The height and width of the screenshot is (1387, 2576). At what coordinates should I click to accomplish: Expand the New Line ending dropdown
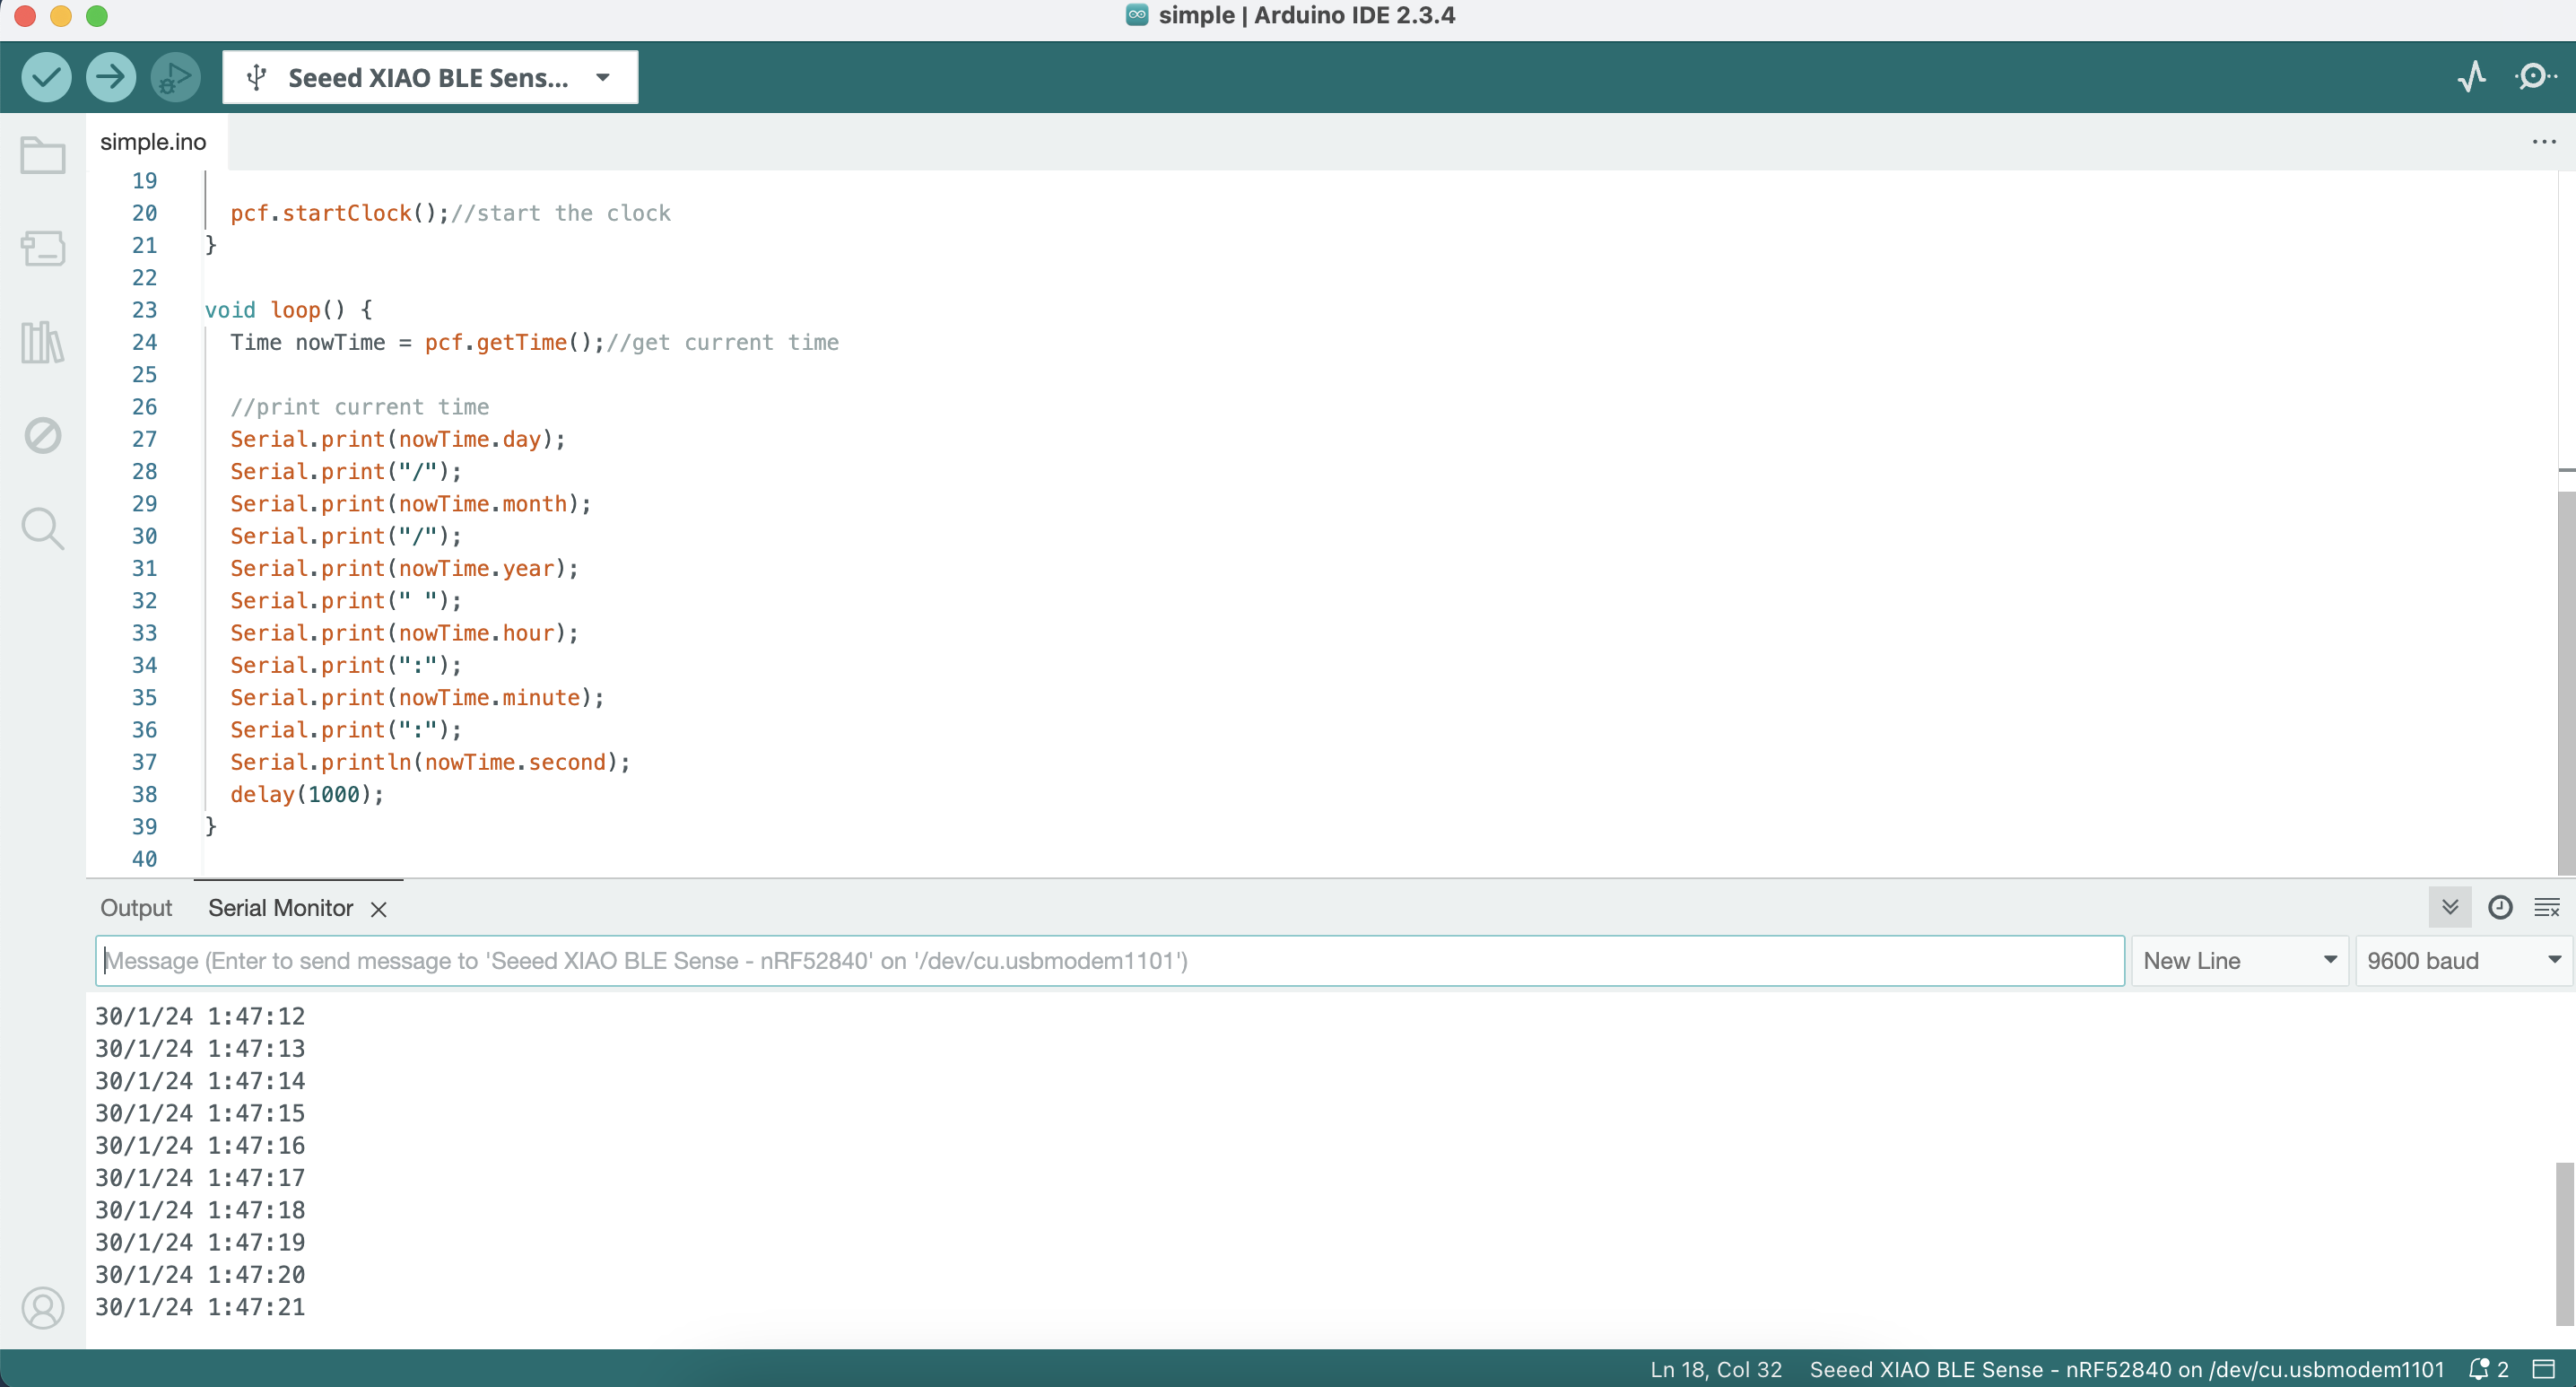coord(2239,960)
